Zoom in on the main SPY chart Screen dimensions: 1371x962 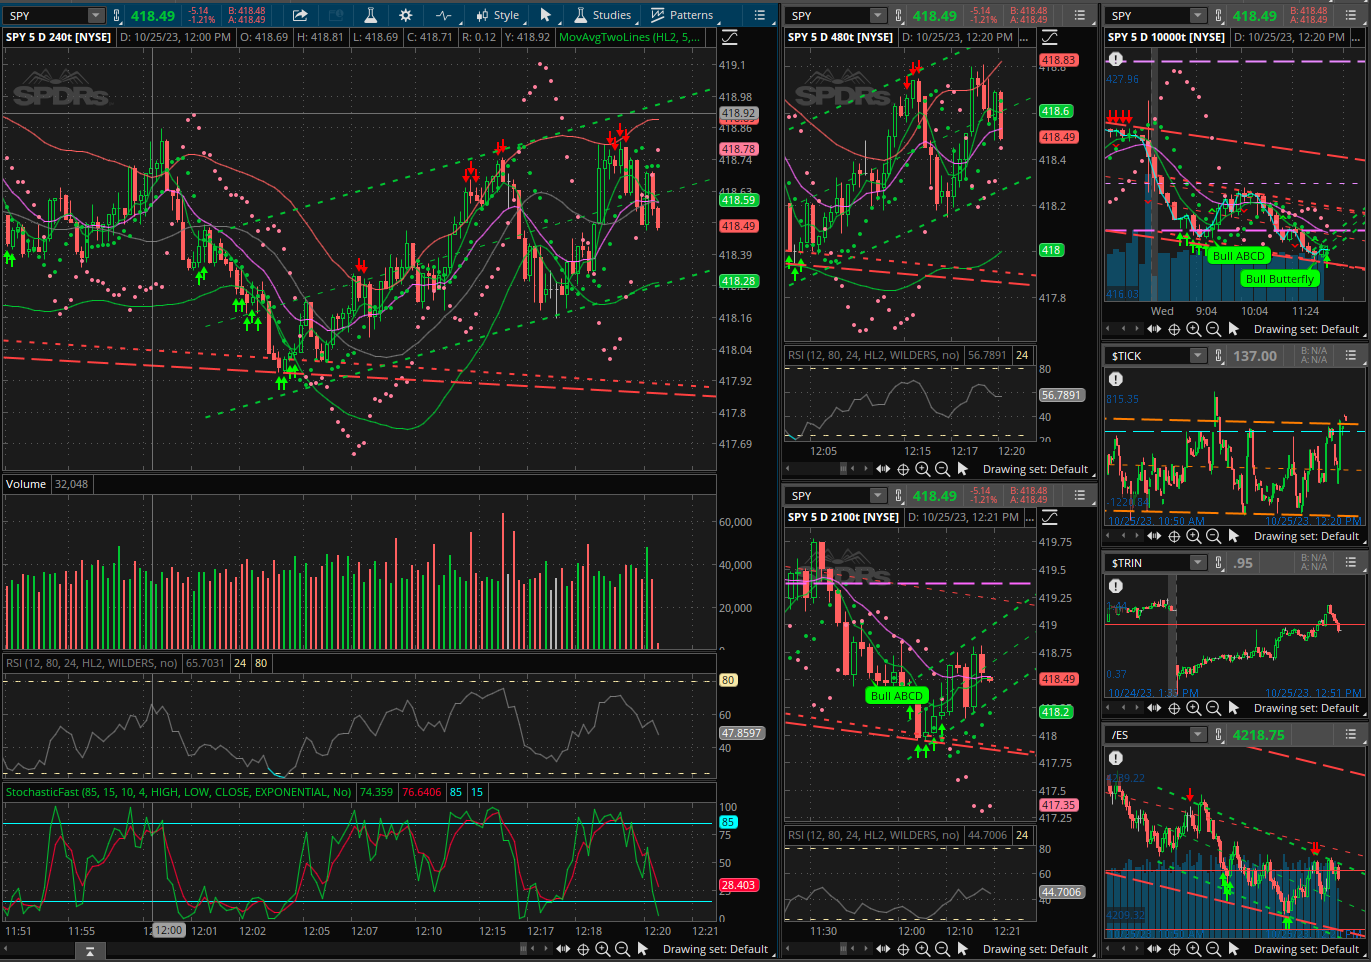(602, 949)
